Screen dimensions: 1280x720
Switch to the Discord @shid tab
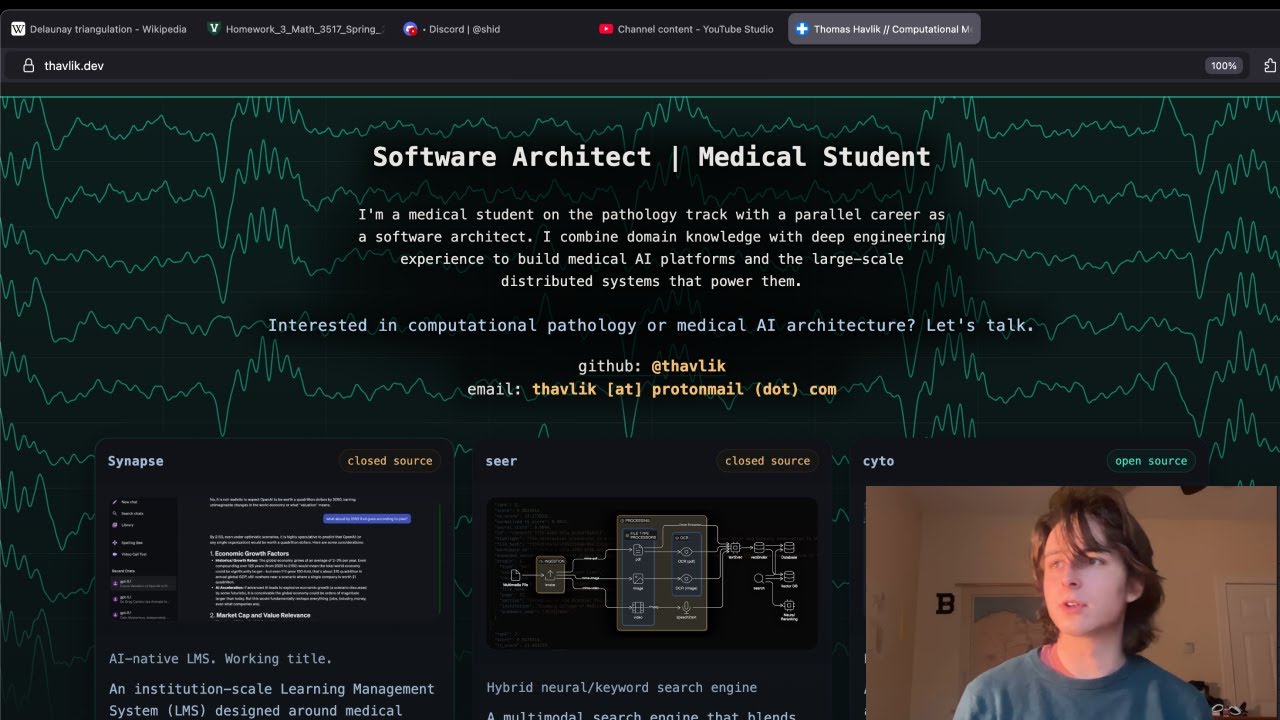490,29
